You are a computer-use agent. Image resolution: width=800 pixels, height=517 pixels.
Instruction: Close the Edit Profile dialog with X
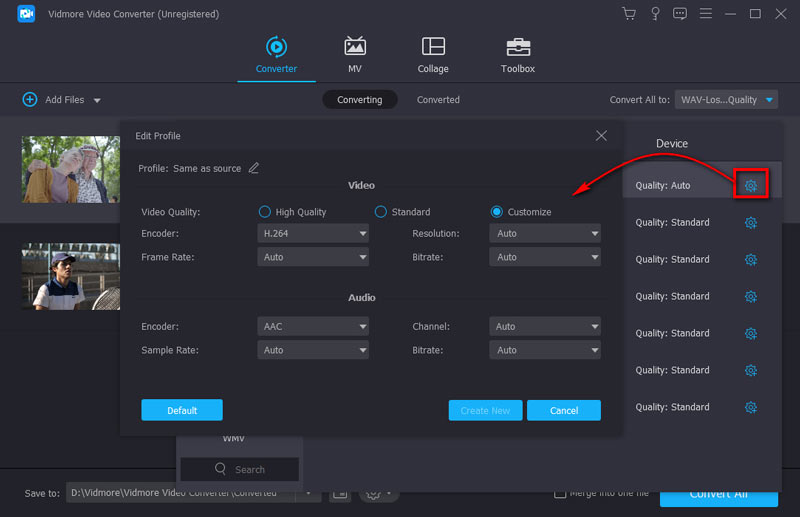tap(601, 135)
